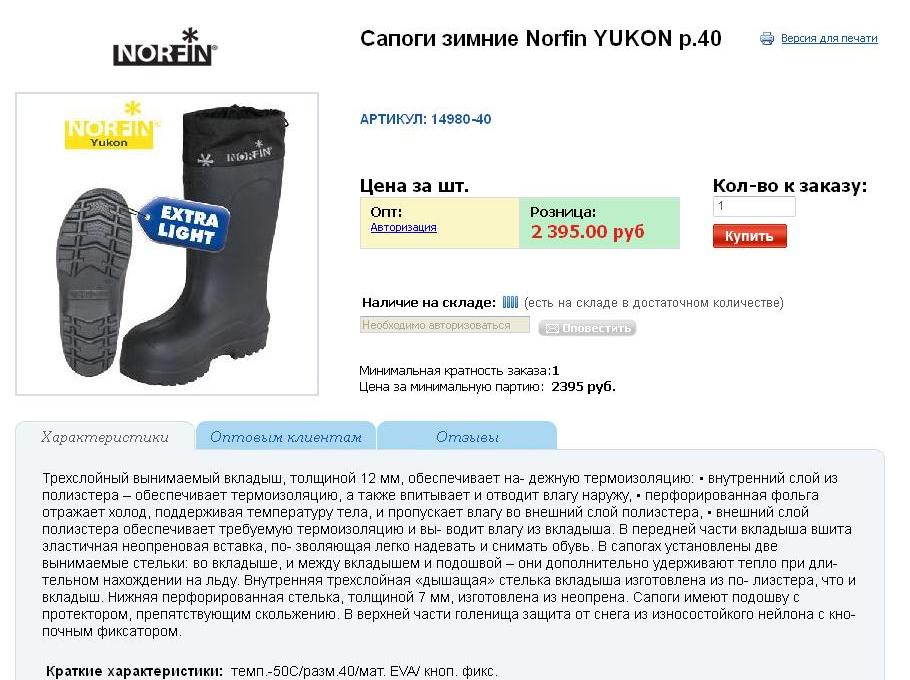Click the Norfin brand logo at top

tap(165, 47)
